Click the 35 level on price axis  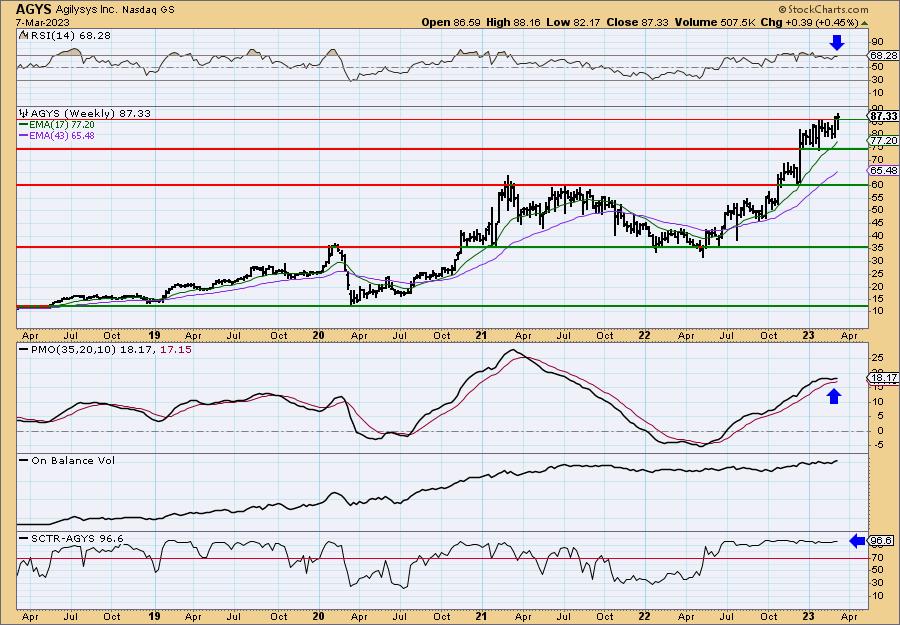[x=876, y=248]
